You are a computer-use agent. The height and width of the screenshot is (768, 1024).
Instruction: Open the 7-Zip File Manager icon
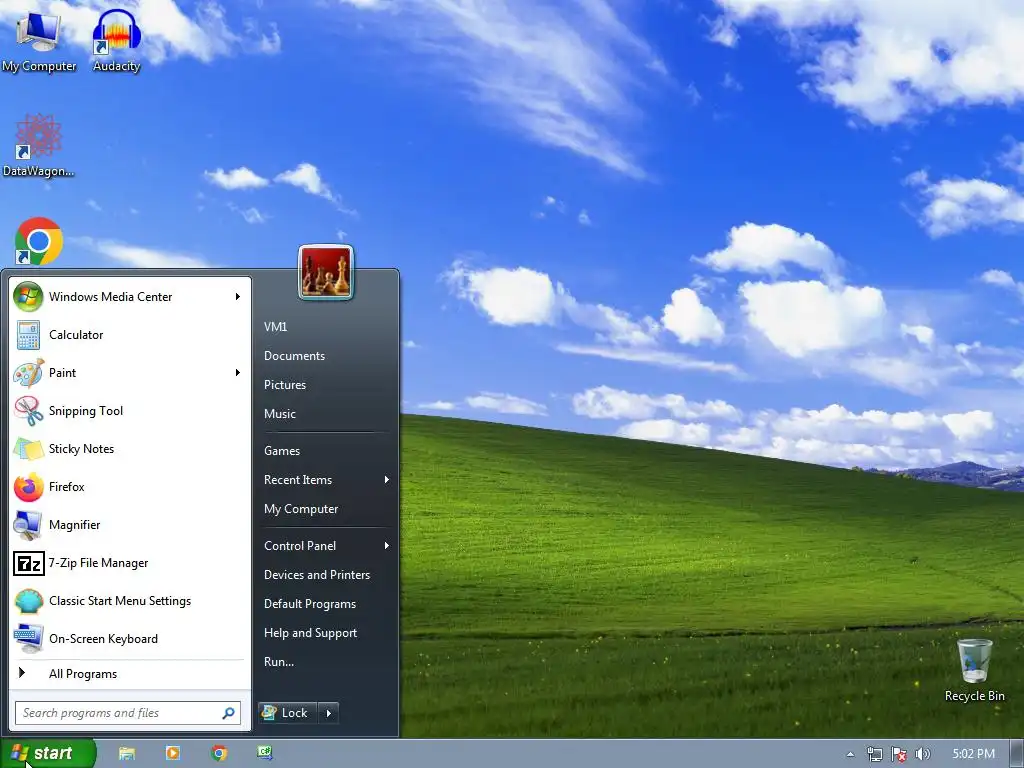[28, 563]
